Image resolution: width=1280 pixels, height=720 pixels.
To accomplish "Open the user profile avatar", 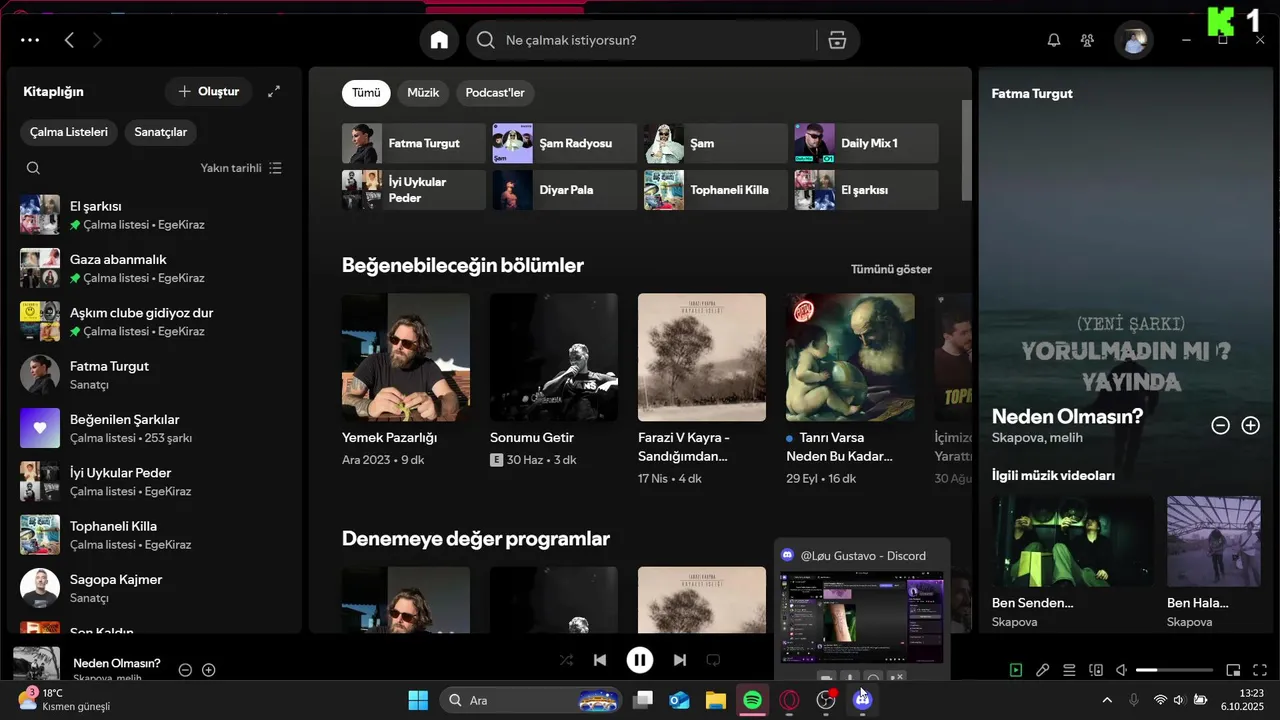I will [x=1134, y=40].
